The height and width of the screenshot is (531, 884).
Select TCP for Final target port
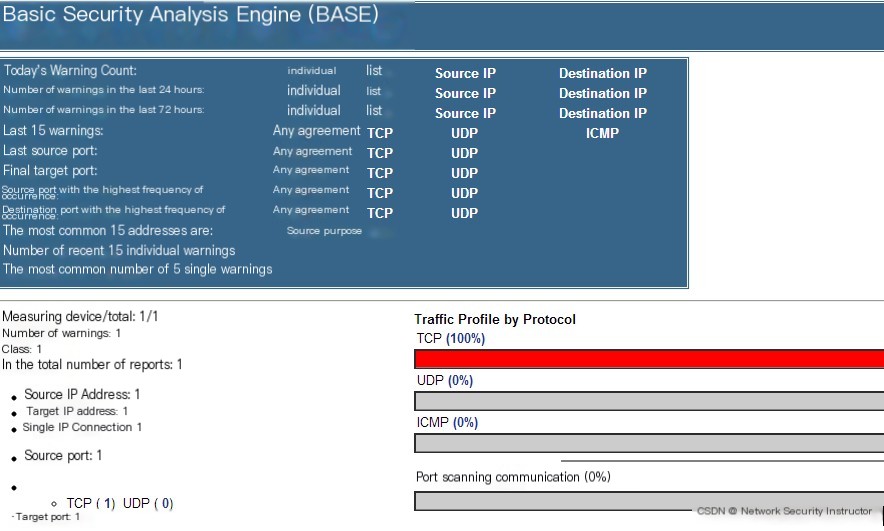[380, 173]
